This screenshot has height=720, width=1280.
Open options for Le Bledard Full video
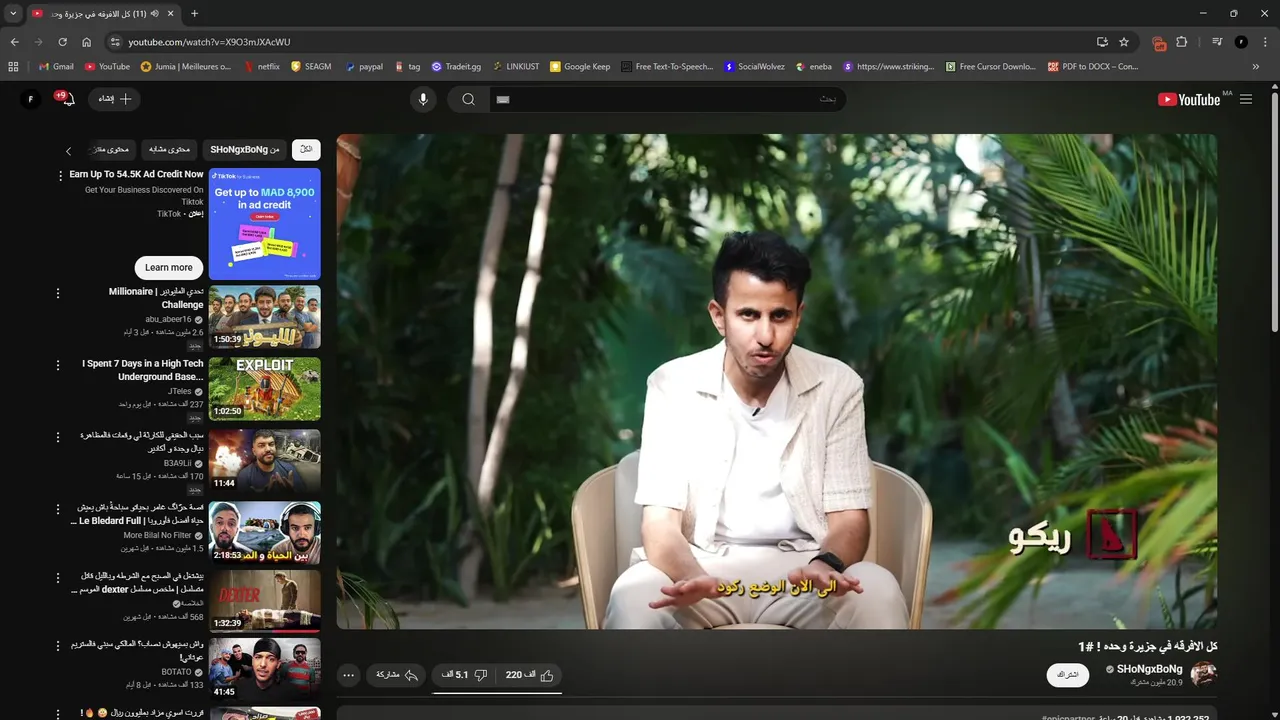57,510
